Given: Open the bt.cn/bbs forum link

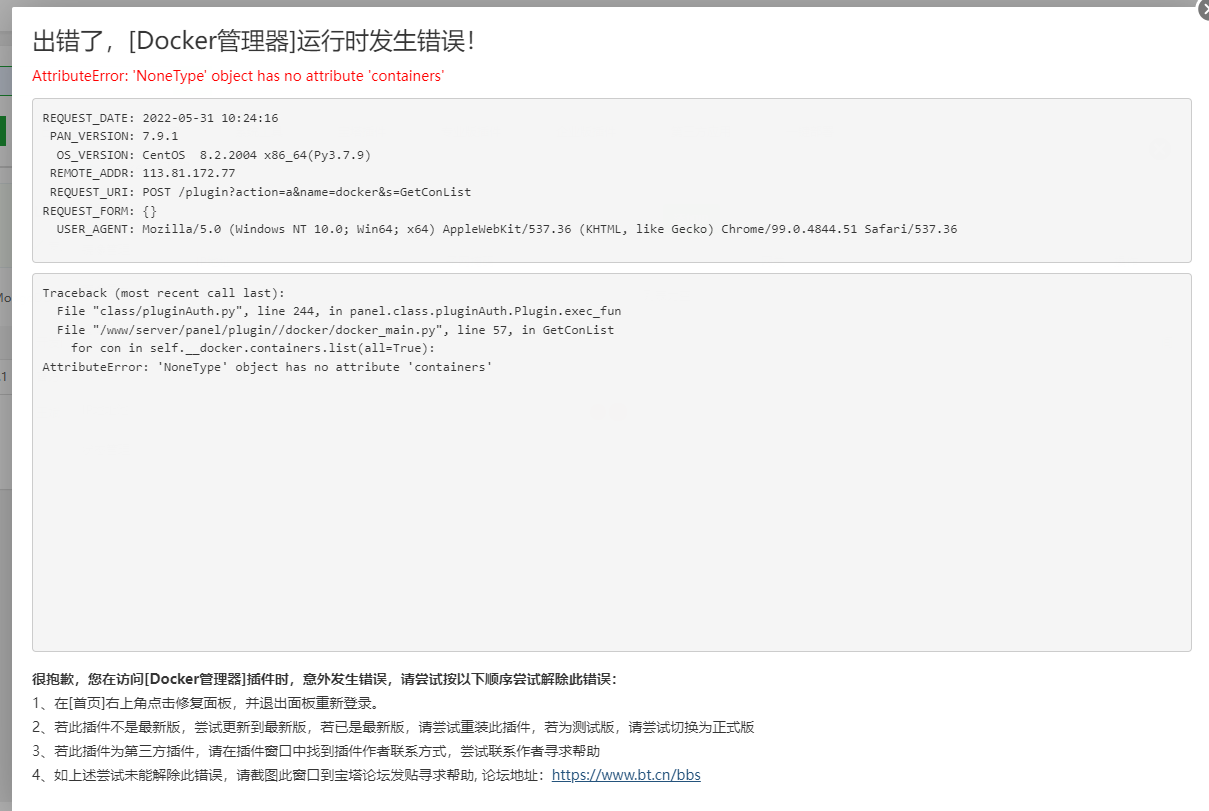Looking at the screenshot, I should click(626, 775).
